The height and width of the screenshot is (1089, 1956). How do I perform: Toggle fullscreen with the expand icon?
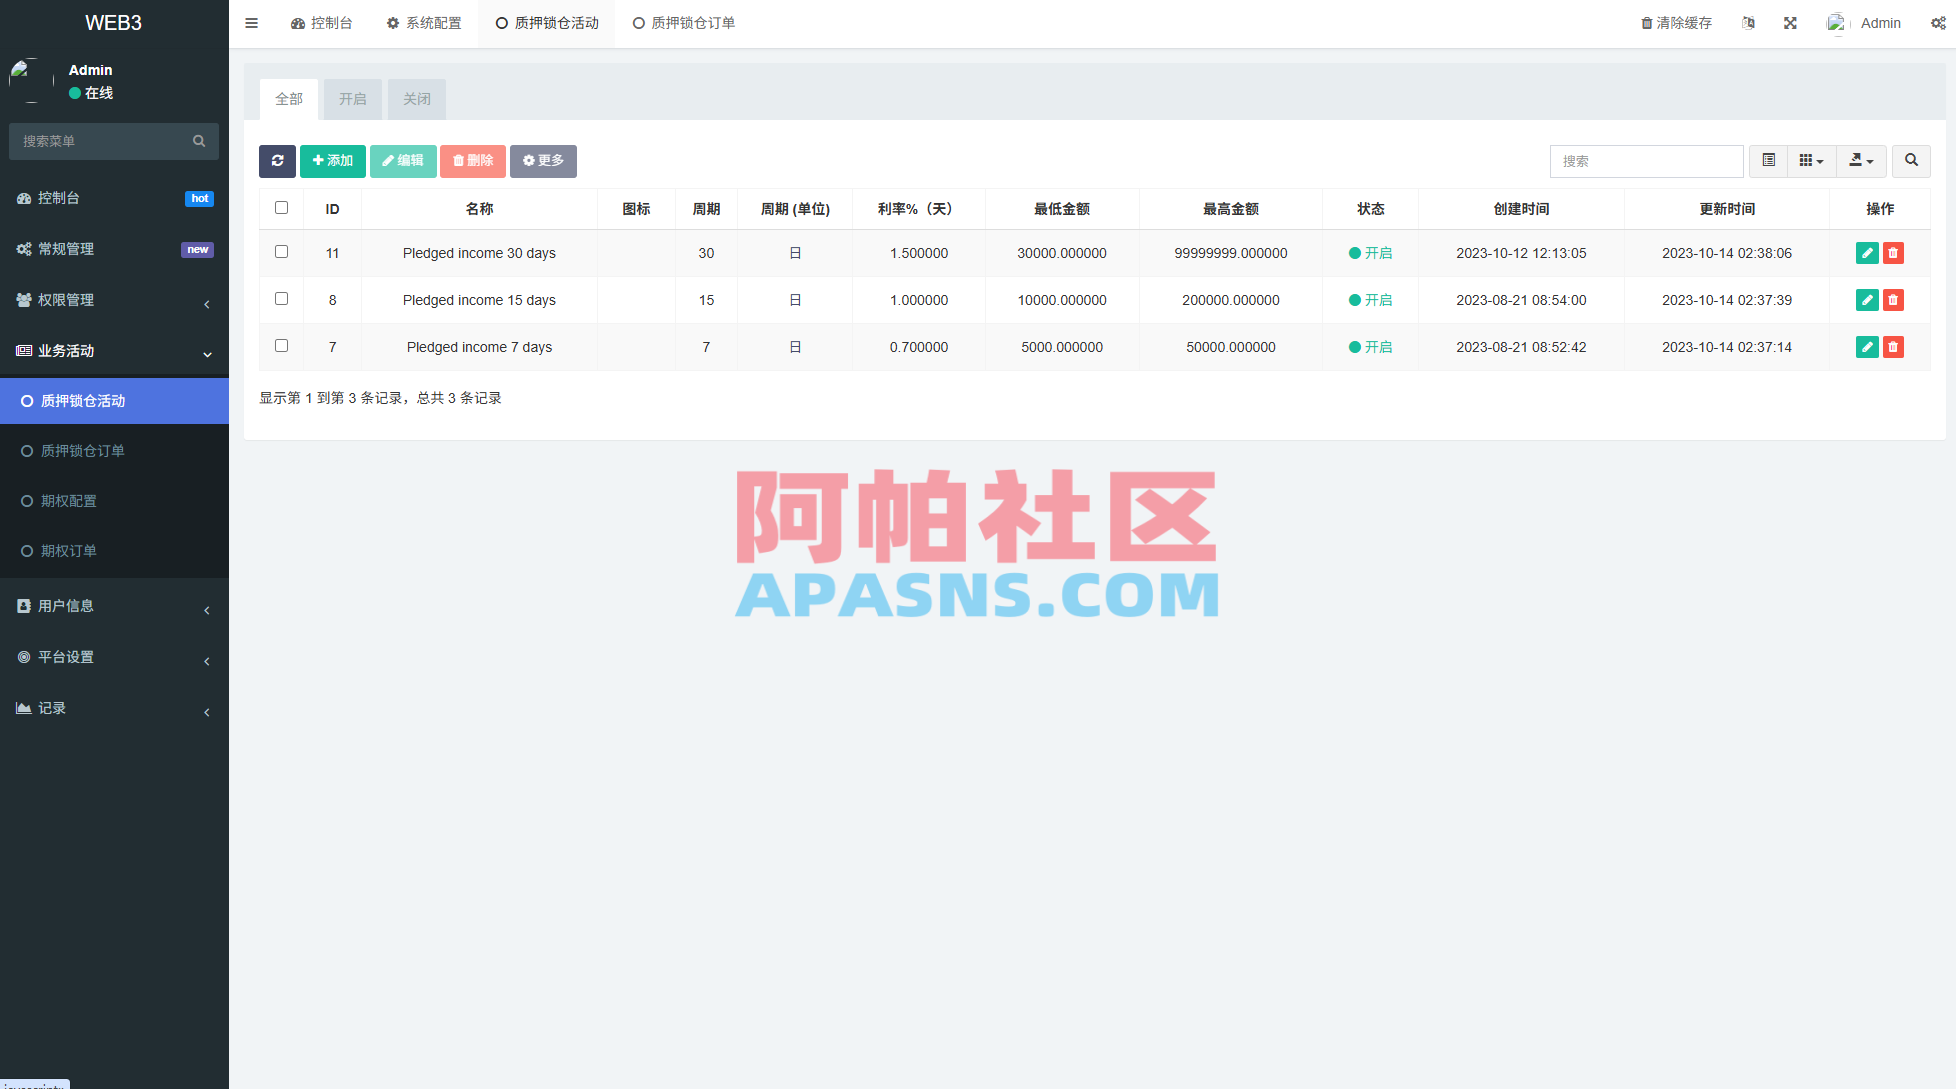(x=1790, y=23)
